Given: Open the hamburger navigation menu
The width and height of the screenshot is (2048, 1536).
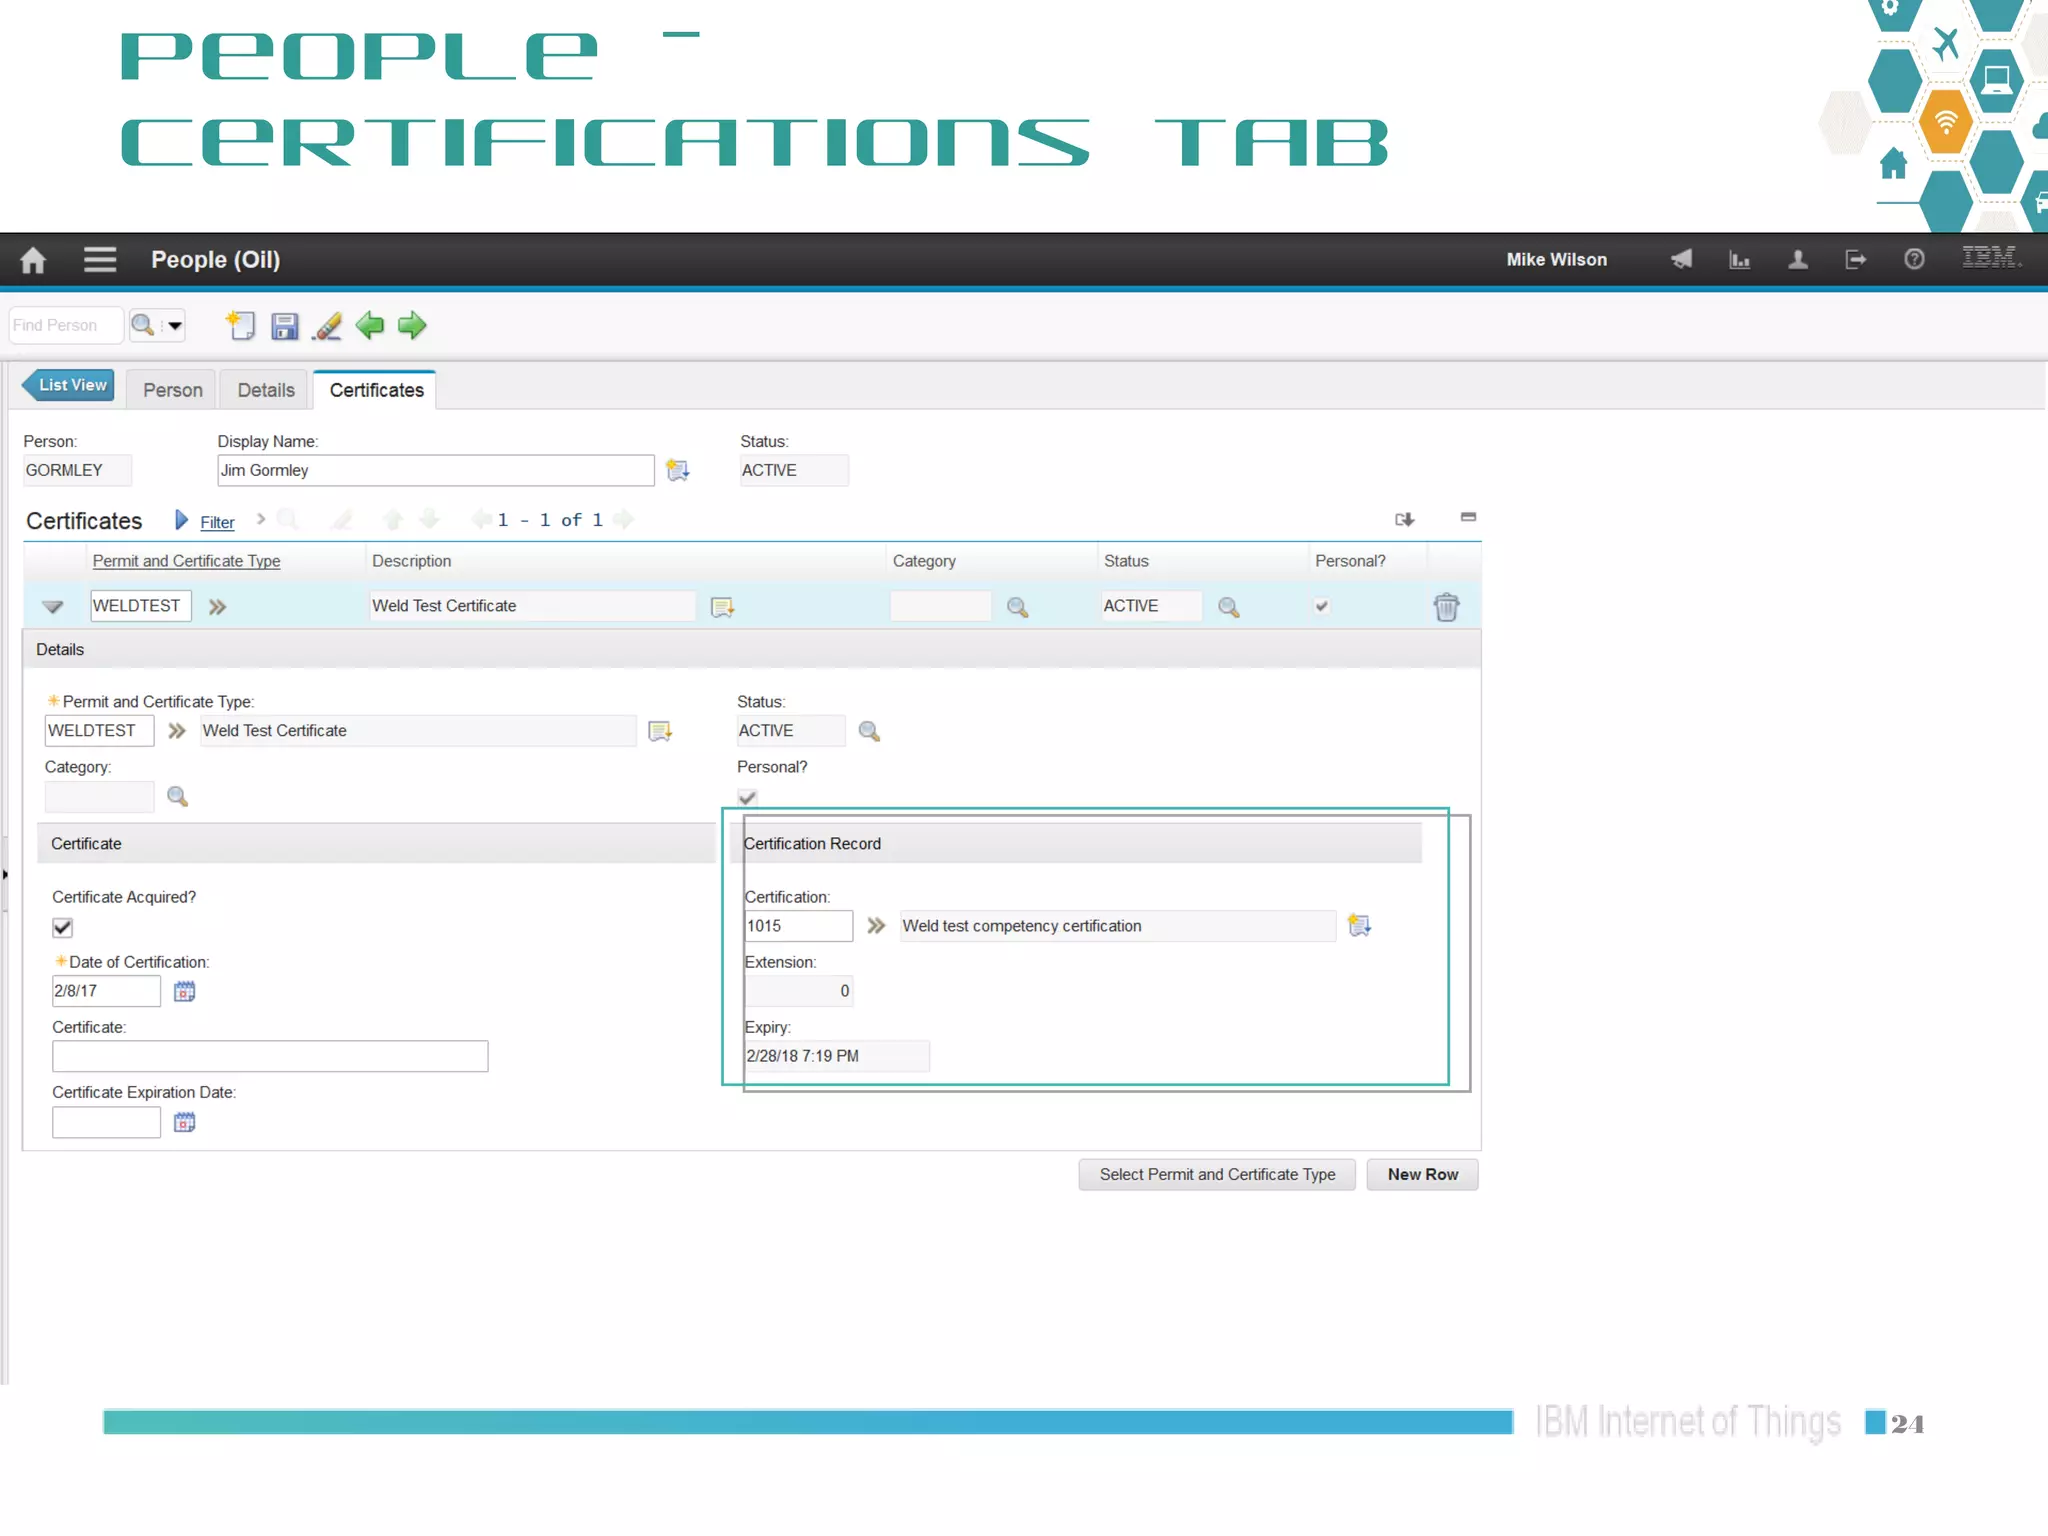Looking at the screenshot, I should pos(100,260).
